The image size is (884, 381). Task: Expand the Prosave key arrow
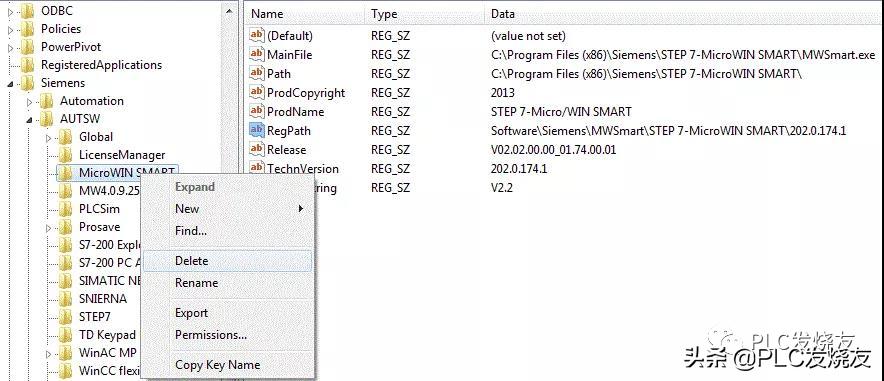pyautogui.click(x=49, y=228)
